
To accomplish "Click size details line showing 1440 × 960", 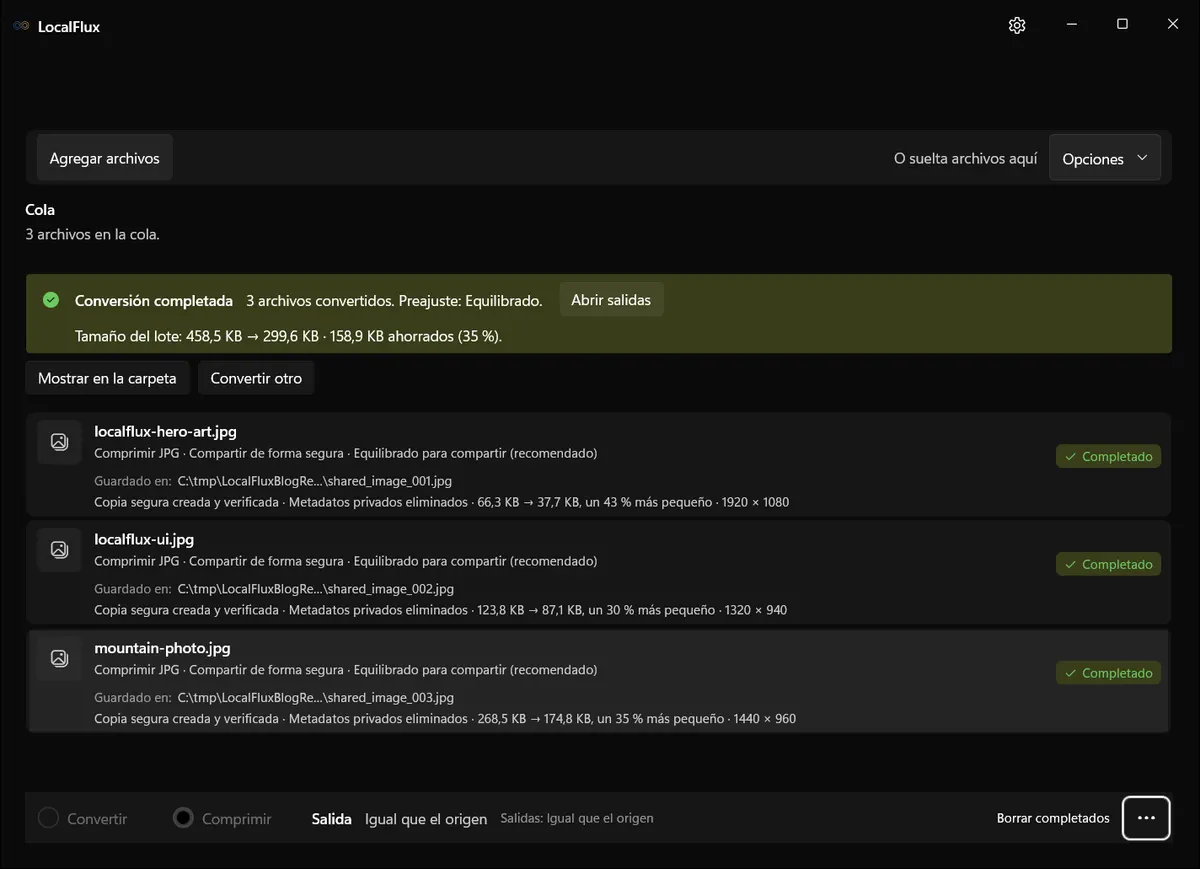I will pos(445,719).
